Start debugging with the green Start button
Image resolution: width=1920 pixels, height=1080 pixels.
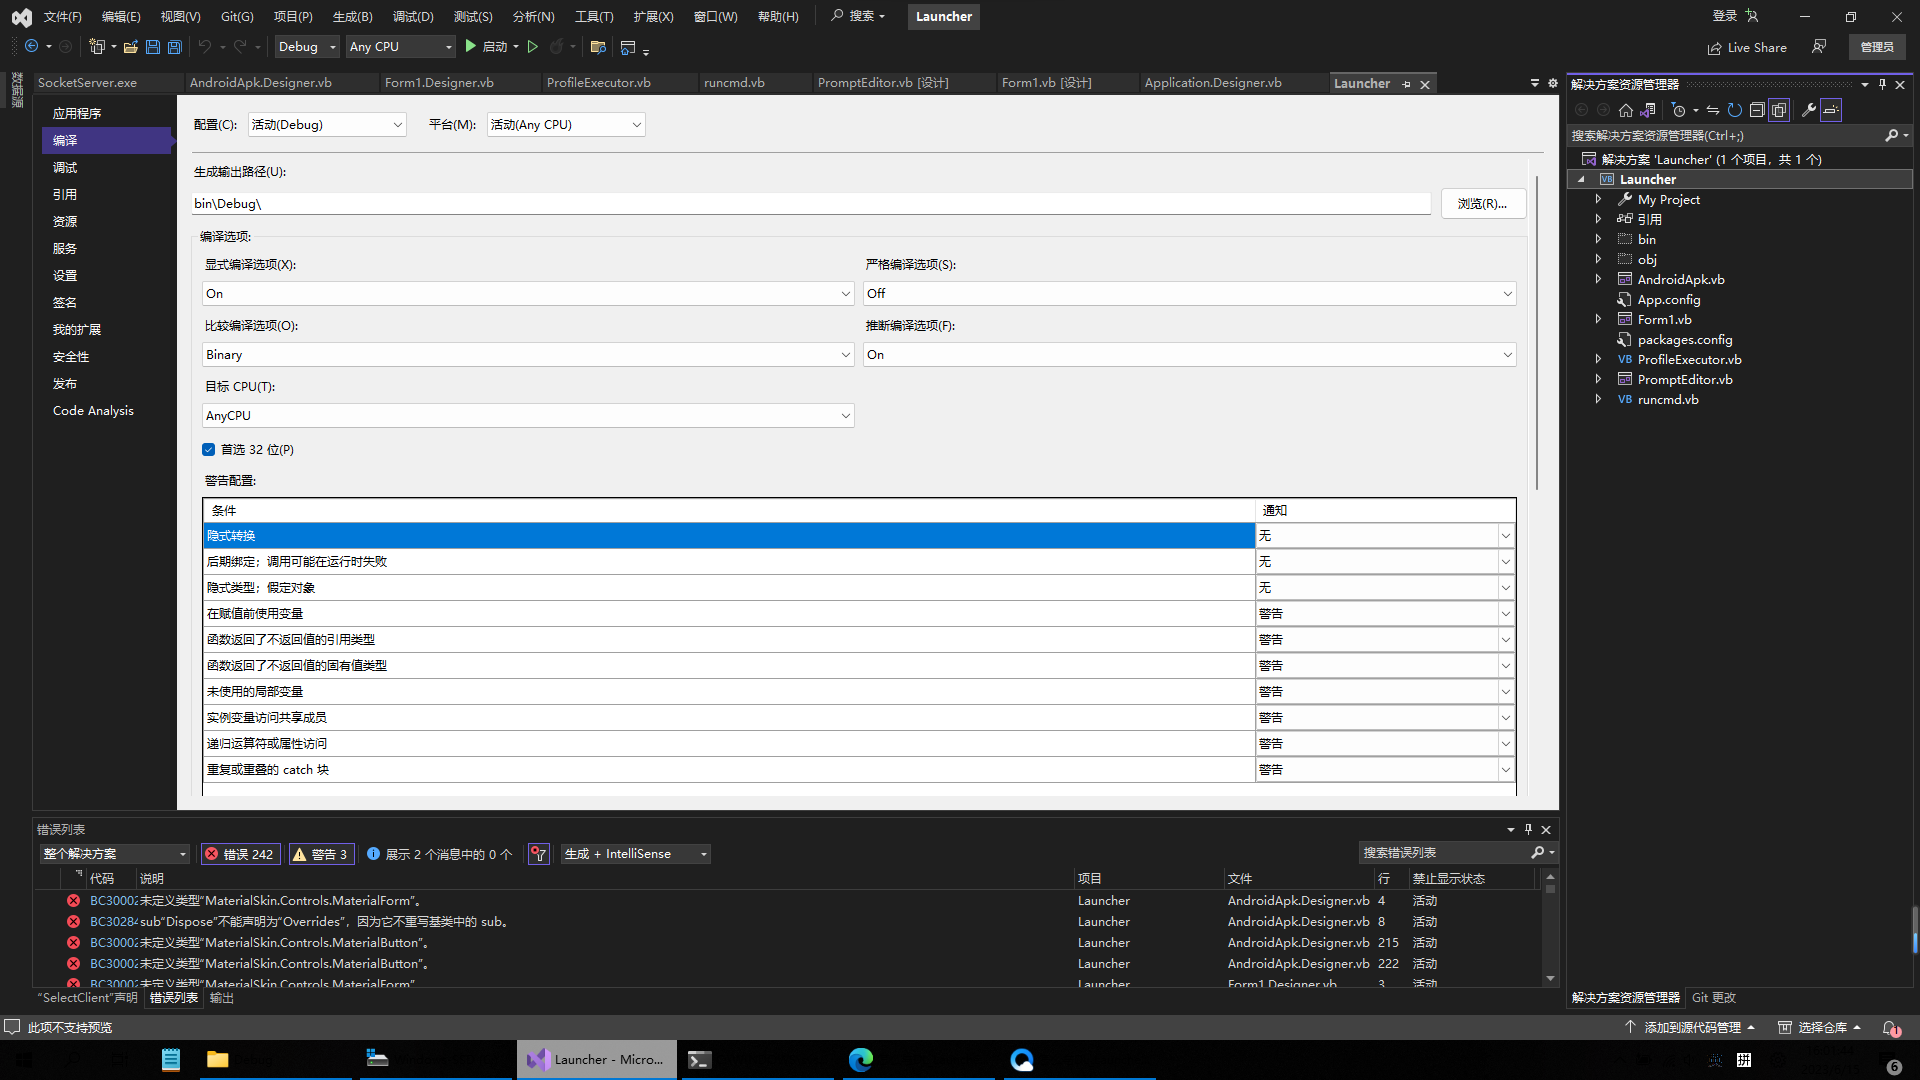[x=470, y=46]
